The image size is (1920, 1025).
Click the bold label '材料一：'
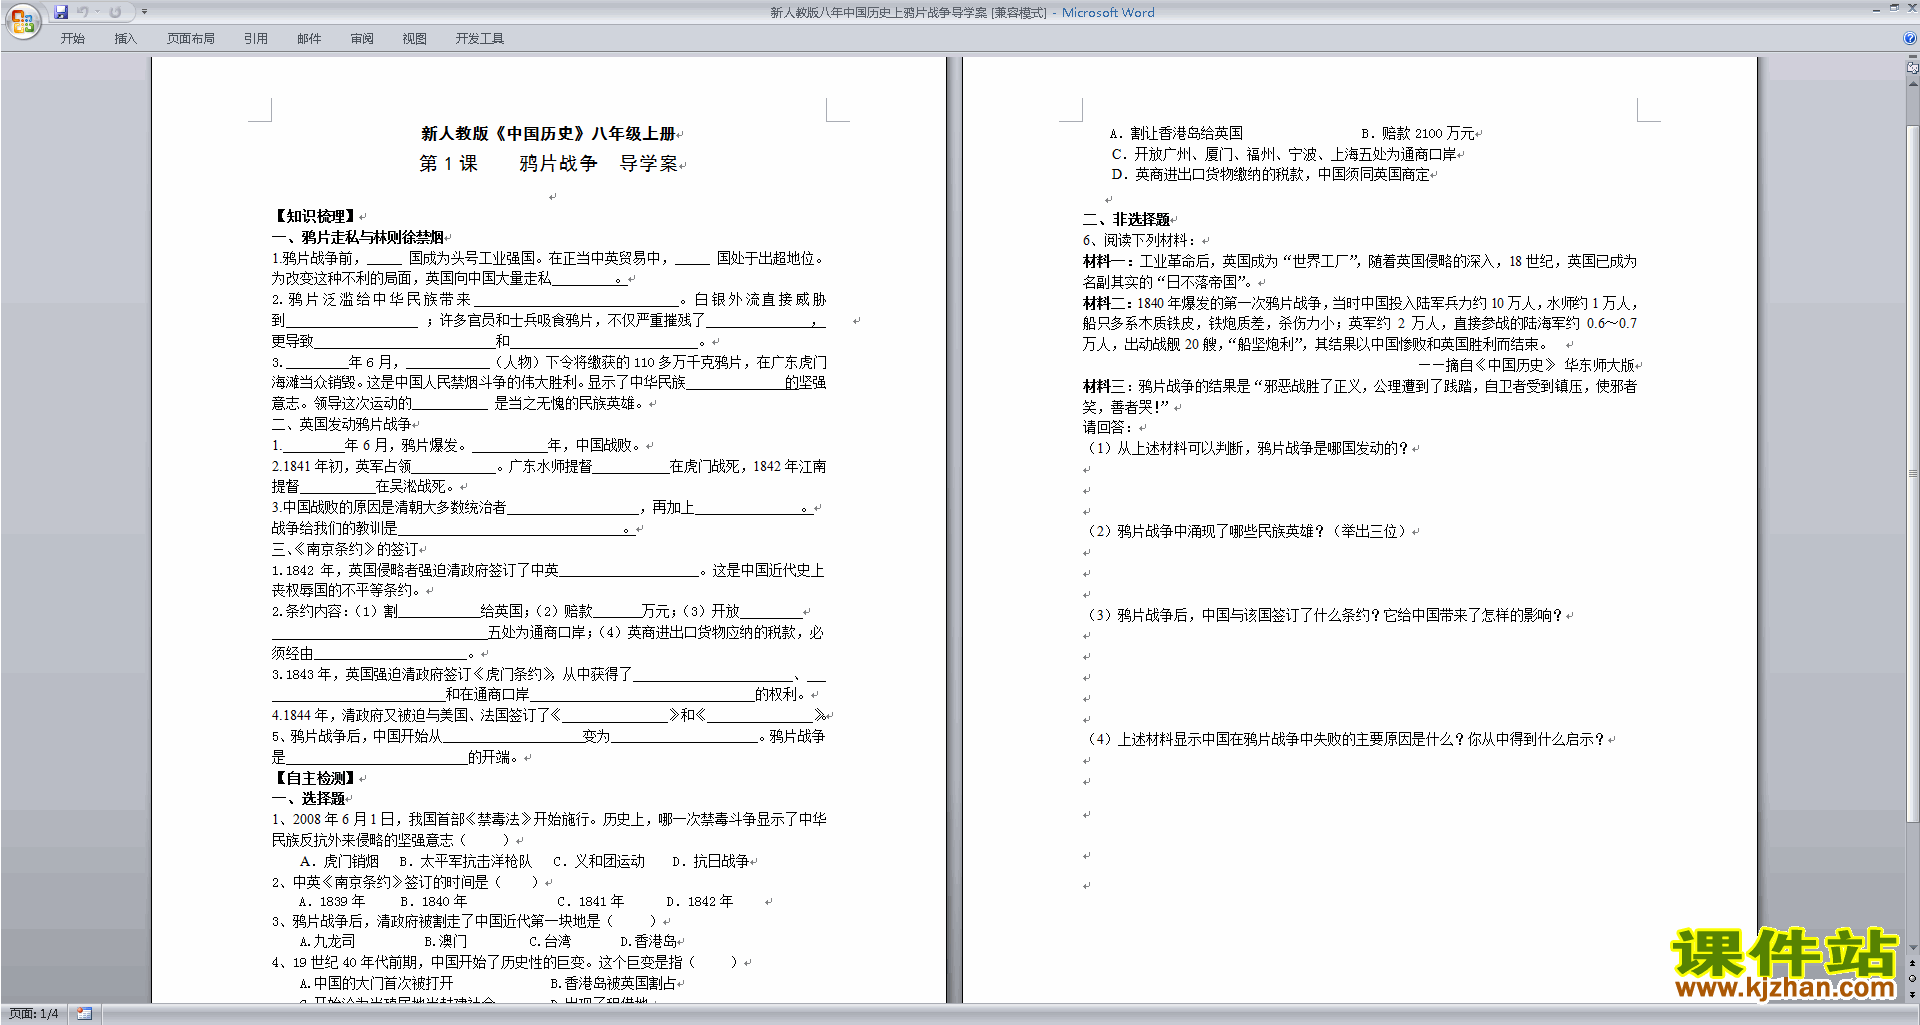pos(1110,261)
